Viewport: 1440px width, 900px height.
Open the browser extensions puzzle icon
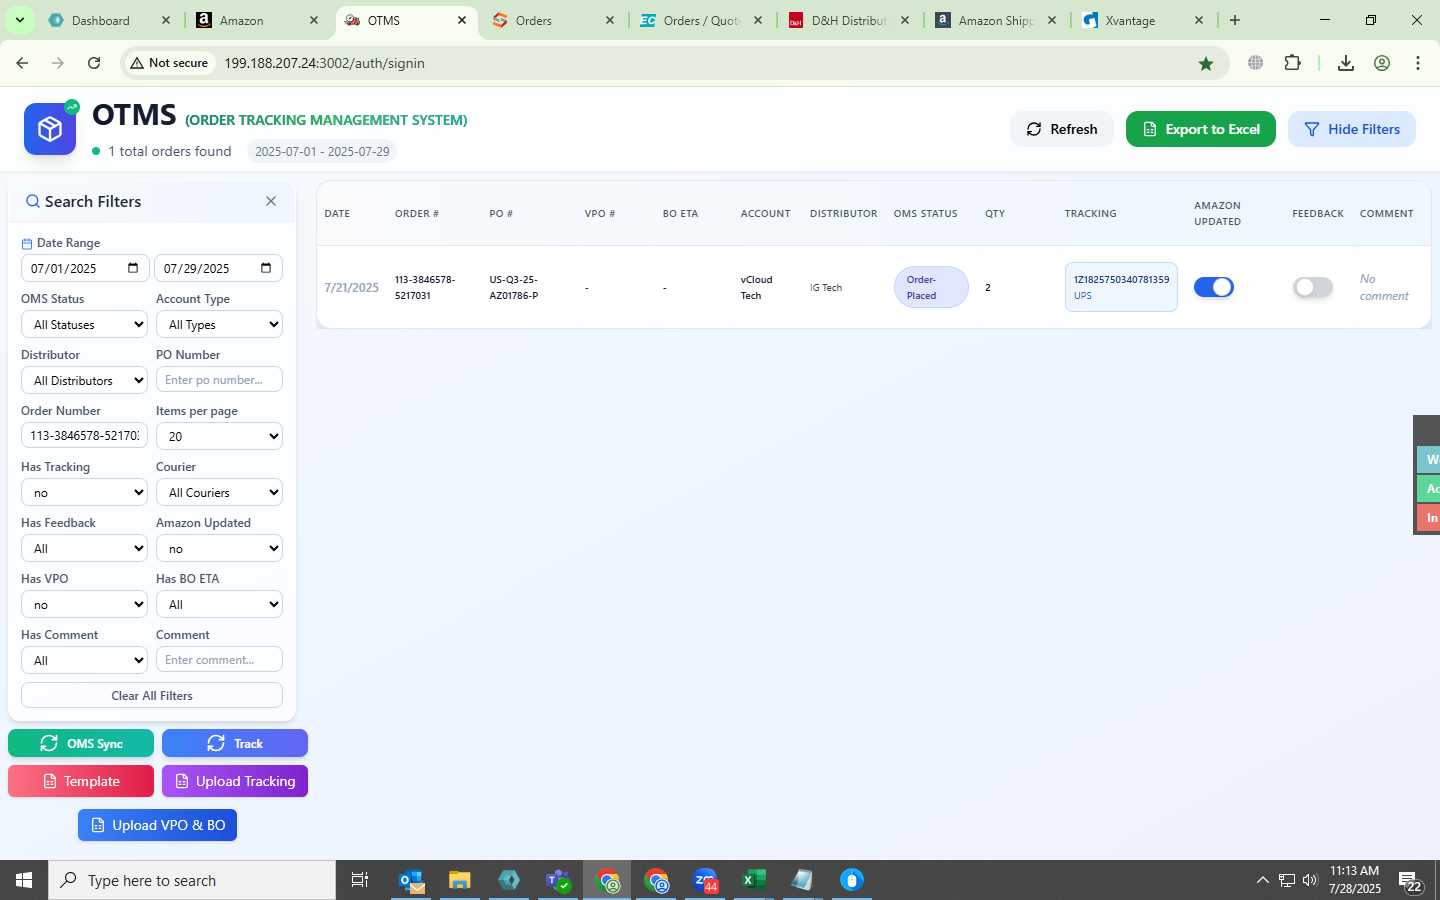point(1292,63)
